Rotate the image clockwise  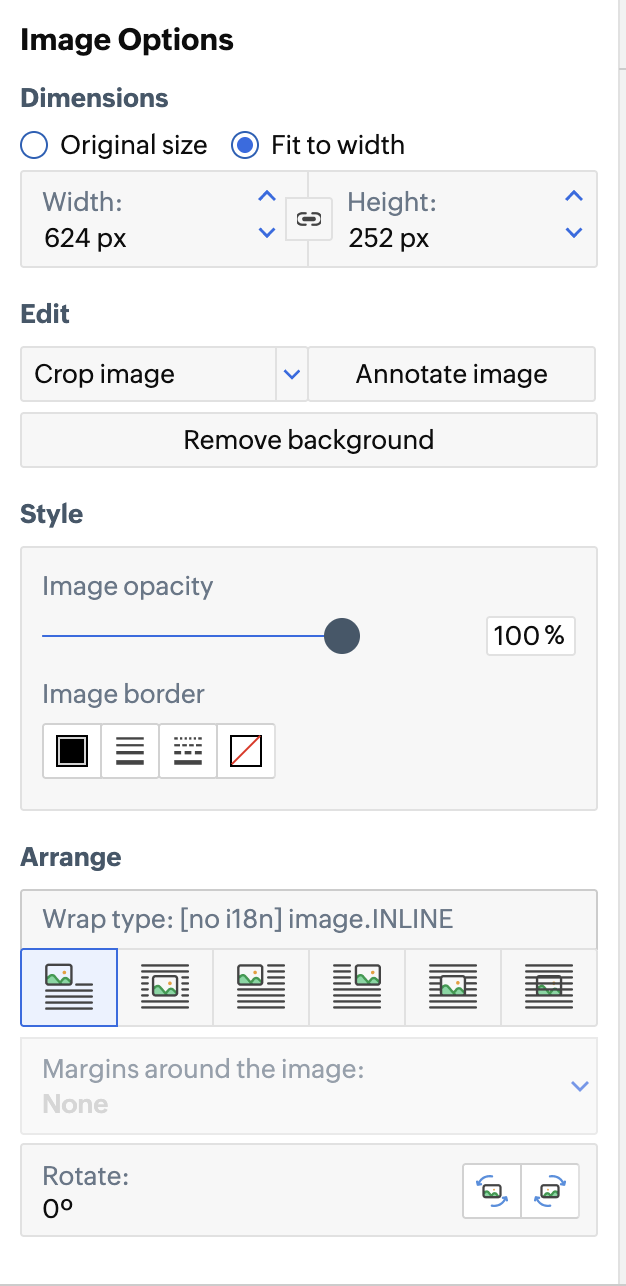550,1190
